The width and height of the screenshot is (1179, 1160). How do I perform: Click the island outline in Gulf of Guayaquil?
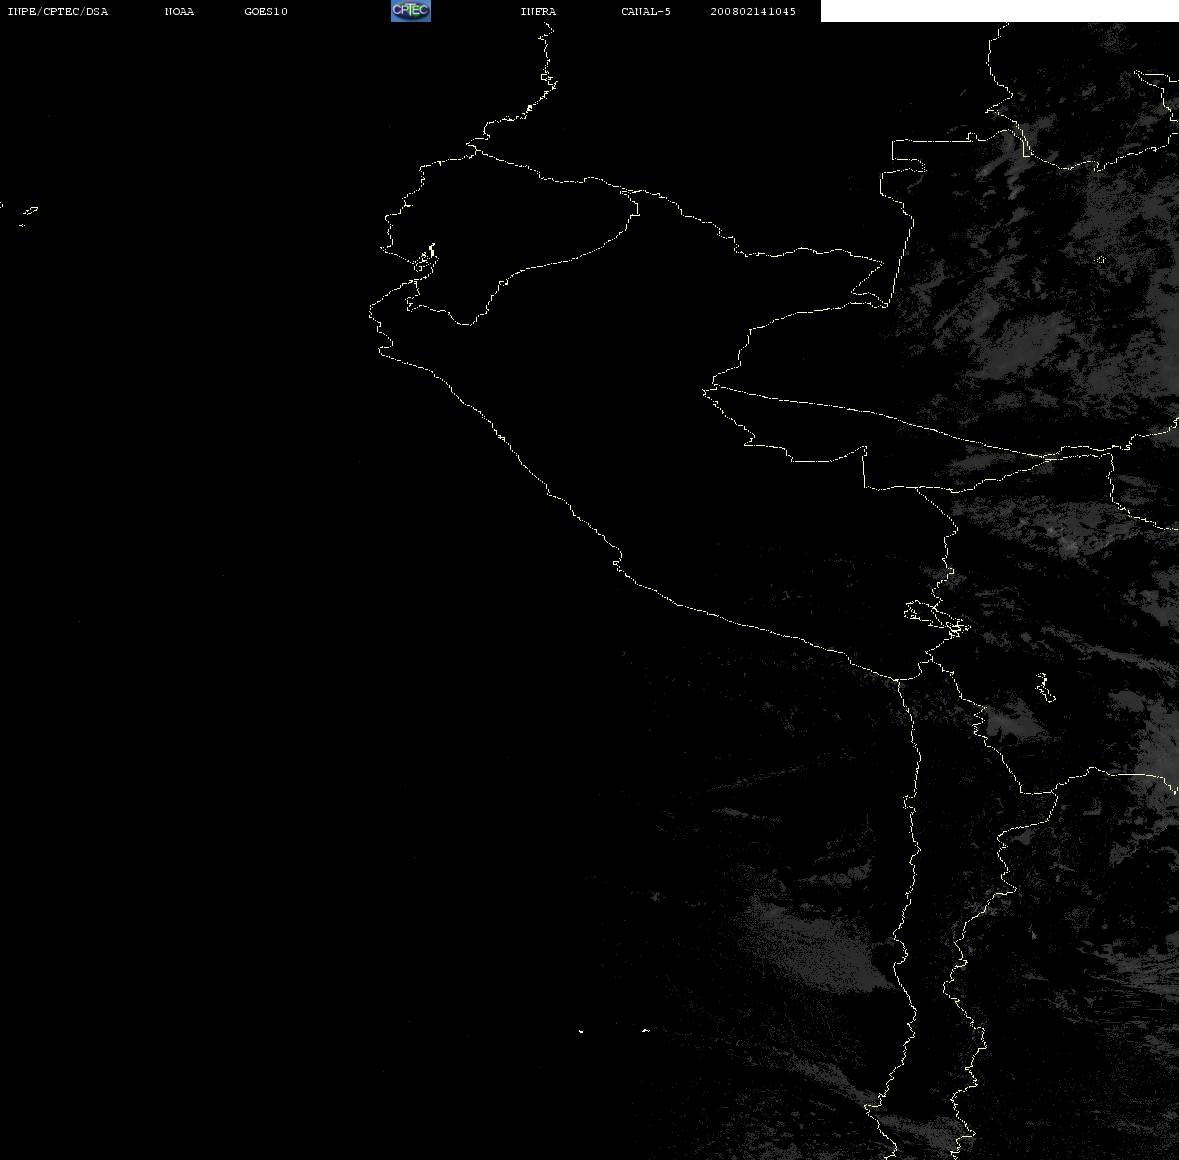[425, 259]
